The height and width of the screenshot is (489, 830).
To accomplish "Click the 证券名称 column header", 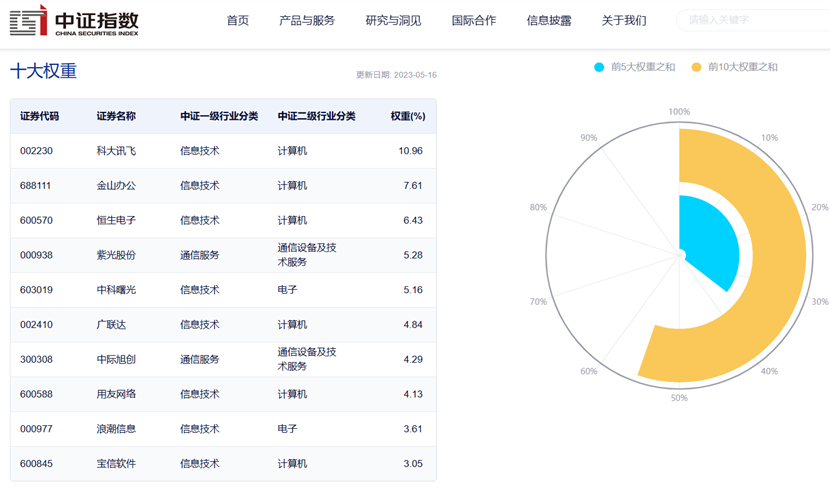I will tap(116, 116).
